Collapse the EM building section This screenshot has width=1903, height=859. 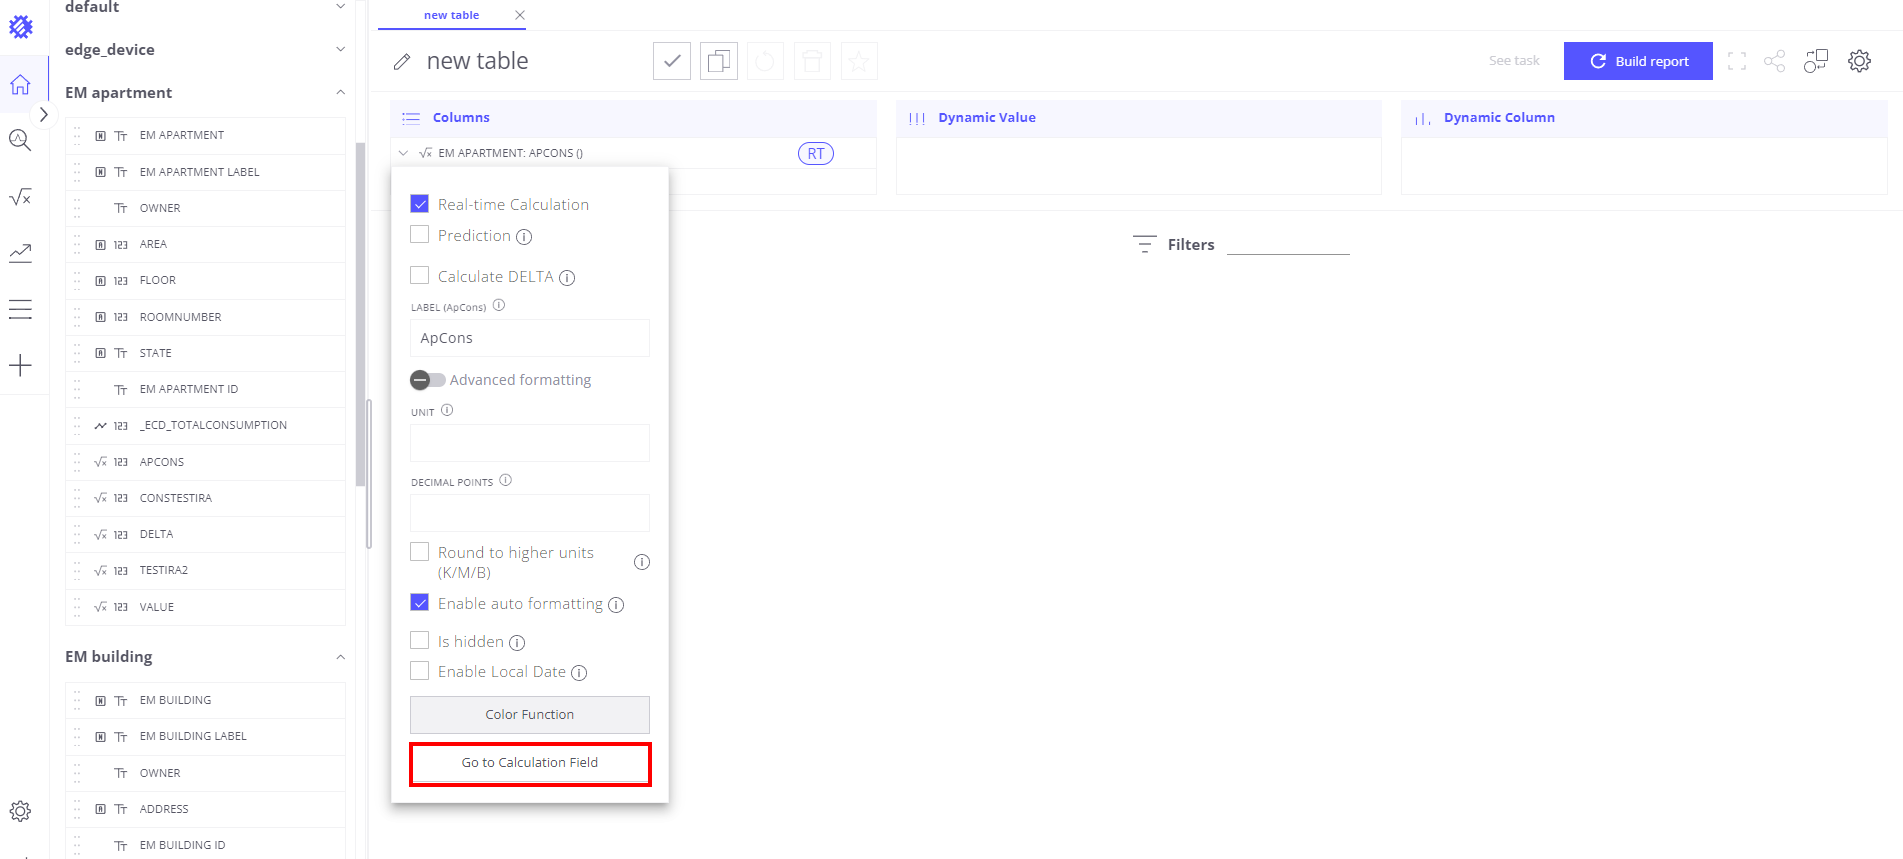(x=340, y=657)
